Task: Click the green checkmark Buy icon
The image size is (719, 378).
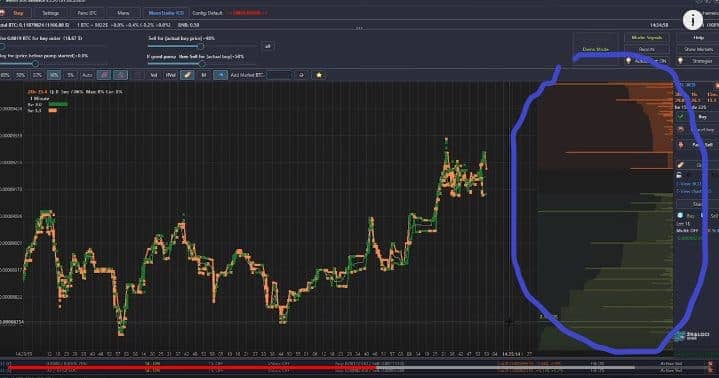Action: click(x=680, y=117)
